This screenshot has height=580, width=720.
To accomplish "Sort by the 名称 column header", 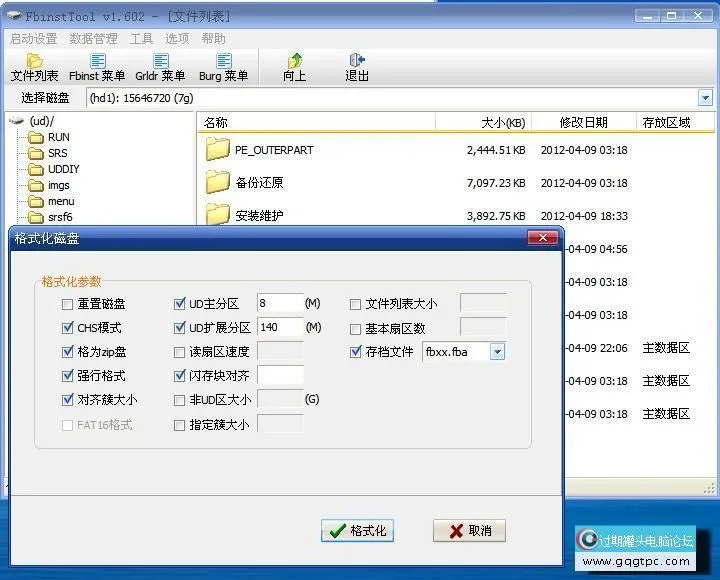I will pyautogui.click(x=317, y=123).
